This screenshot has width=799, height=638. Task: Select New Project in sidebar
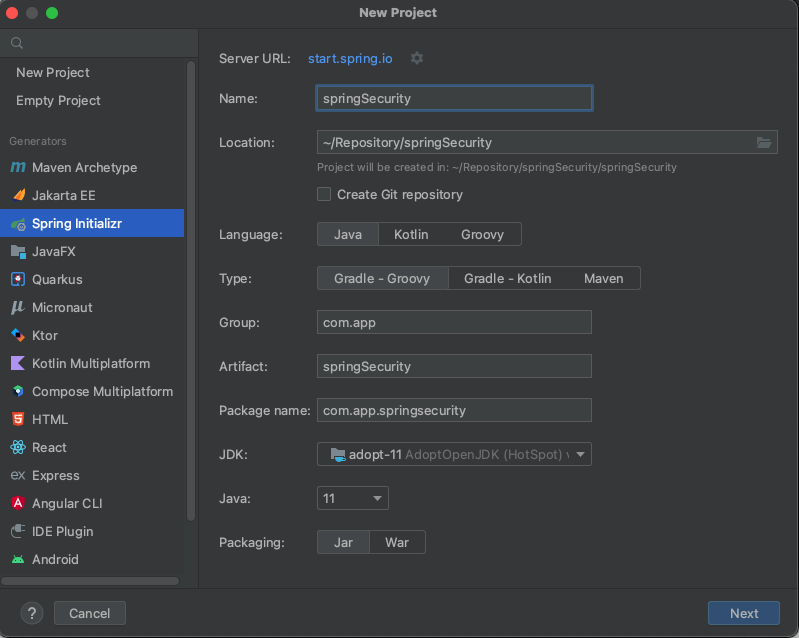[53, 72]
